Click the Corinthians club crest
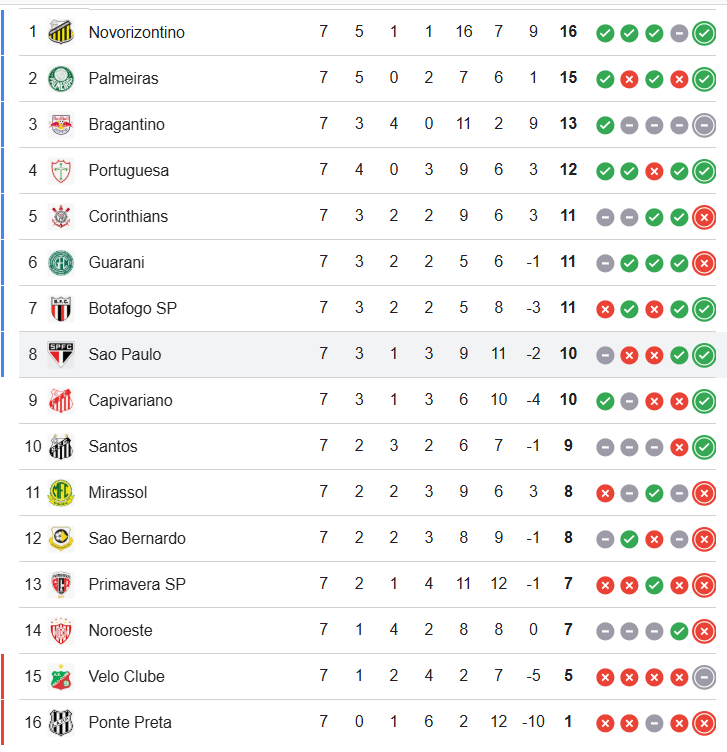The height and width of the screenshot is (752, 727). tap(61, 216)
